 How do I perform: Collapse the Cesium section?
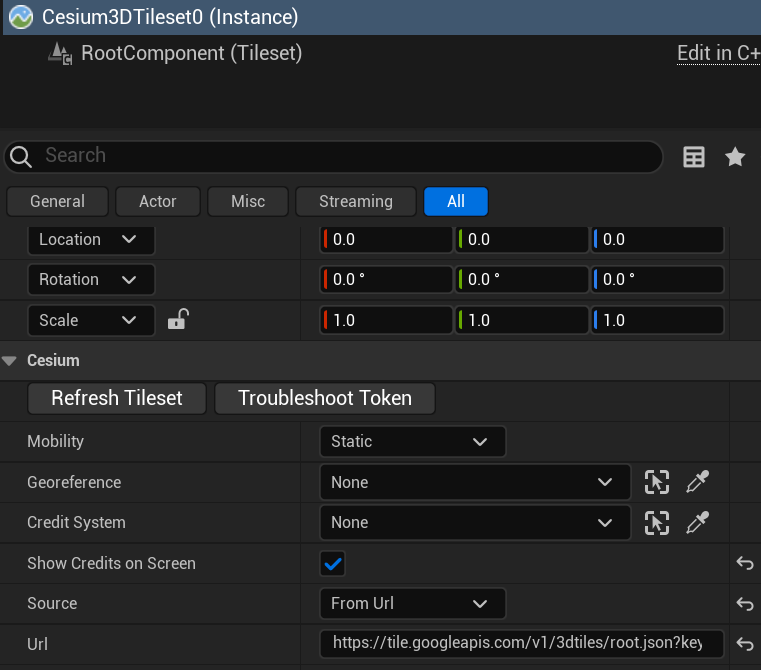pyautogui.click(x=10, y=361)
